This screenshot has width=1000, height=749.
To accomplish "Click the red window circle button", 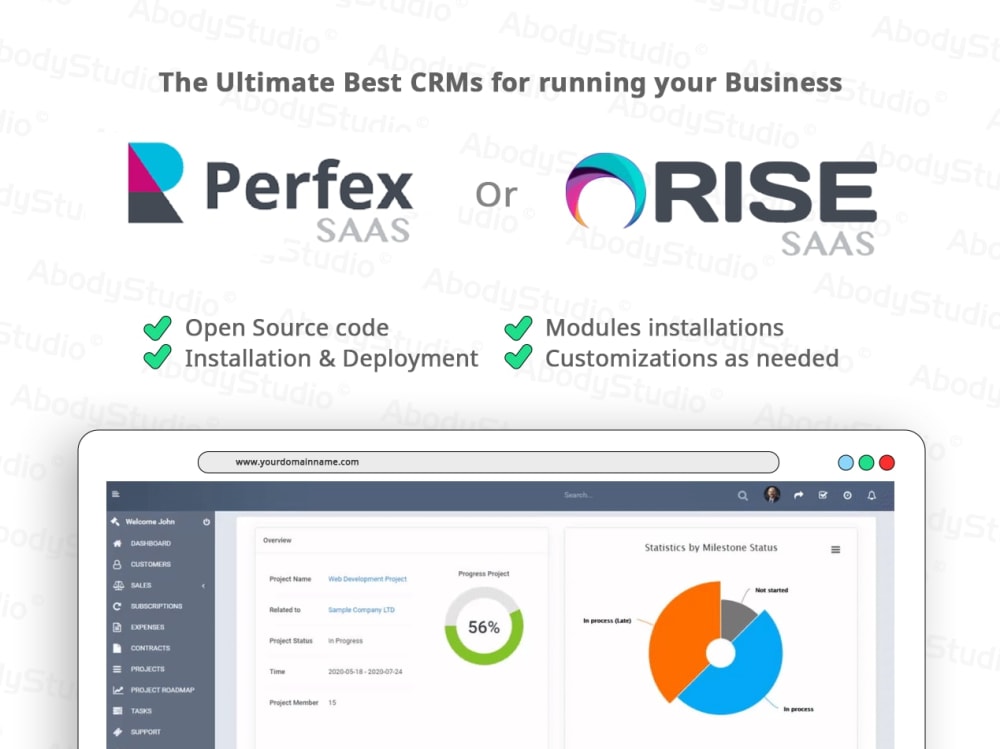I will [886, 463].
